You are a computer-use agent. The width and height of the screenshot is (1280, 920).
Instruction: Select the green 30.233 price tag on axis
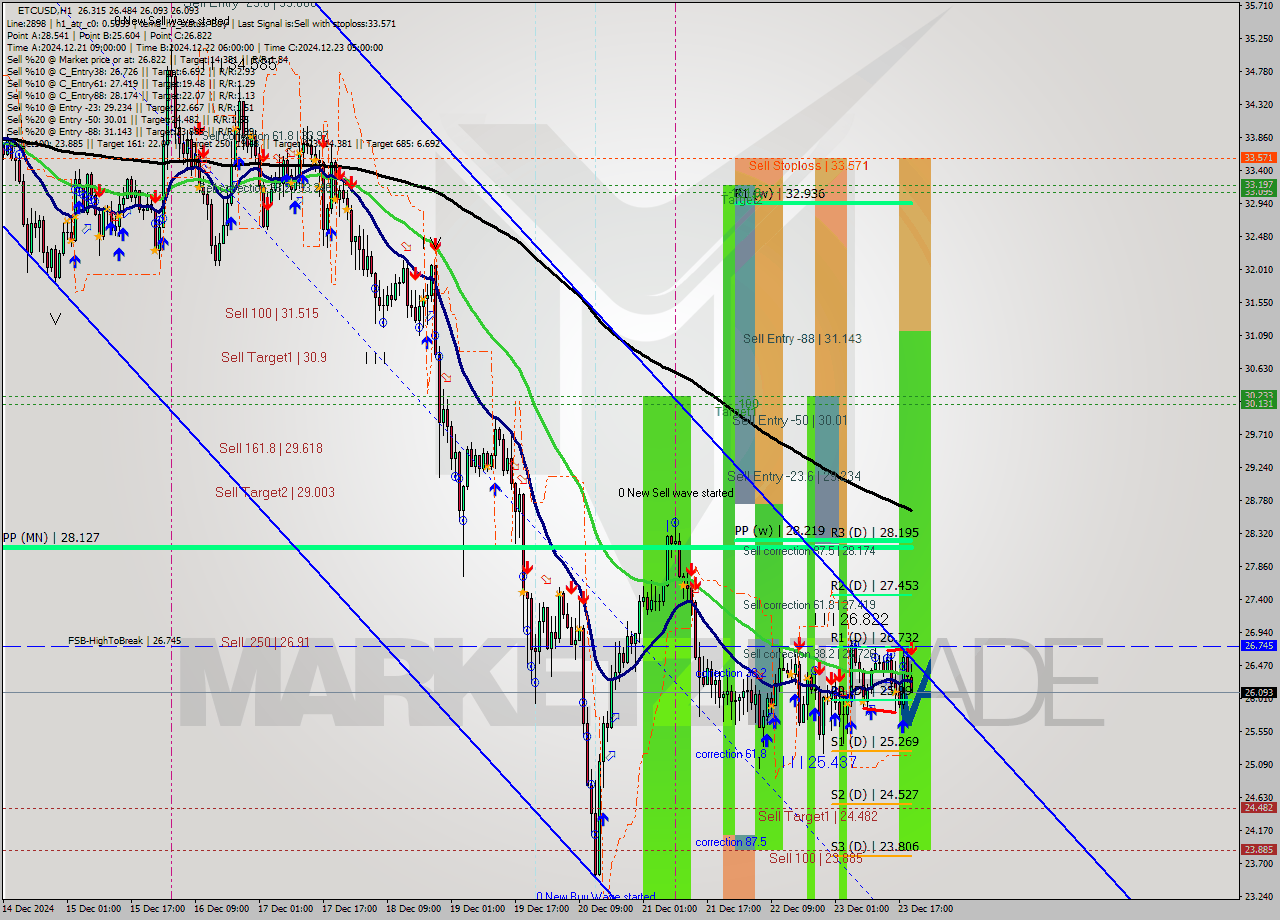tap(1257, 395)
